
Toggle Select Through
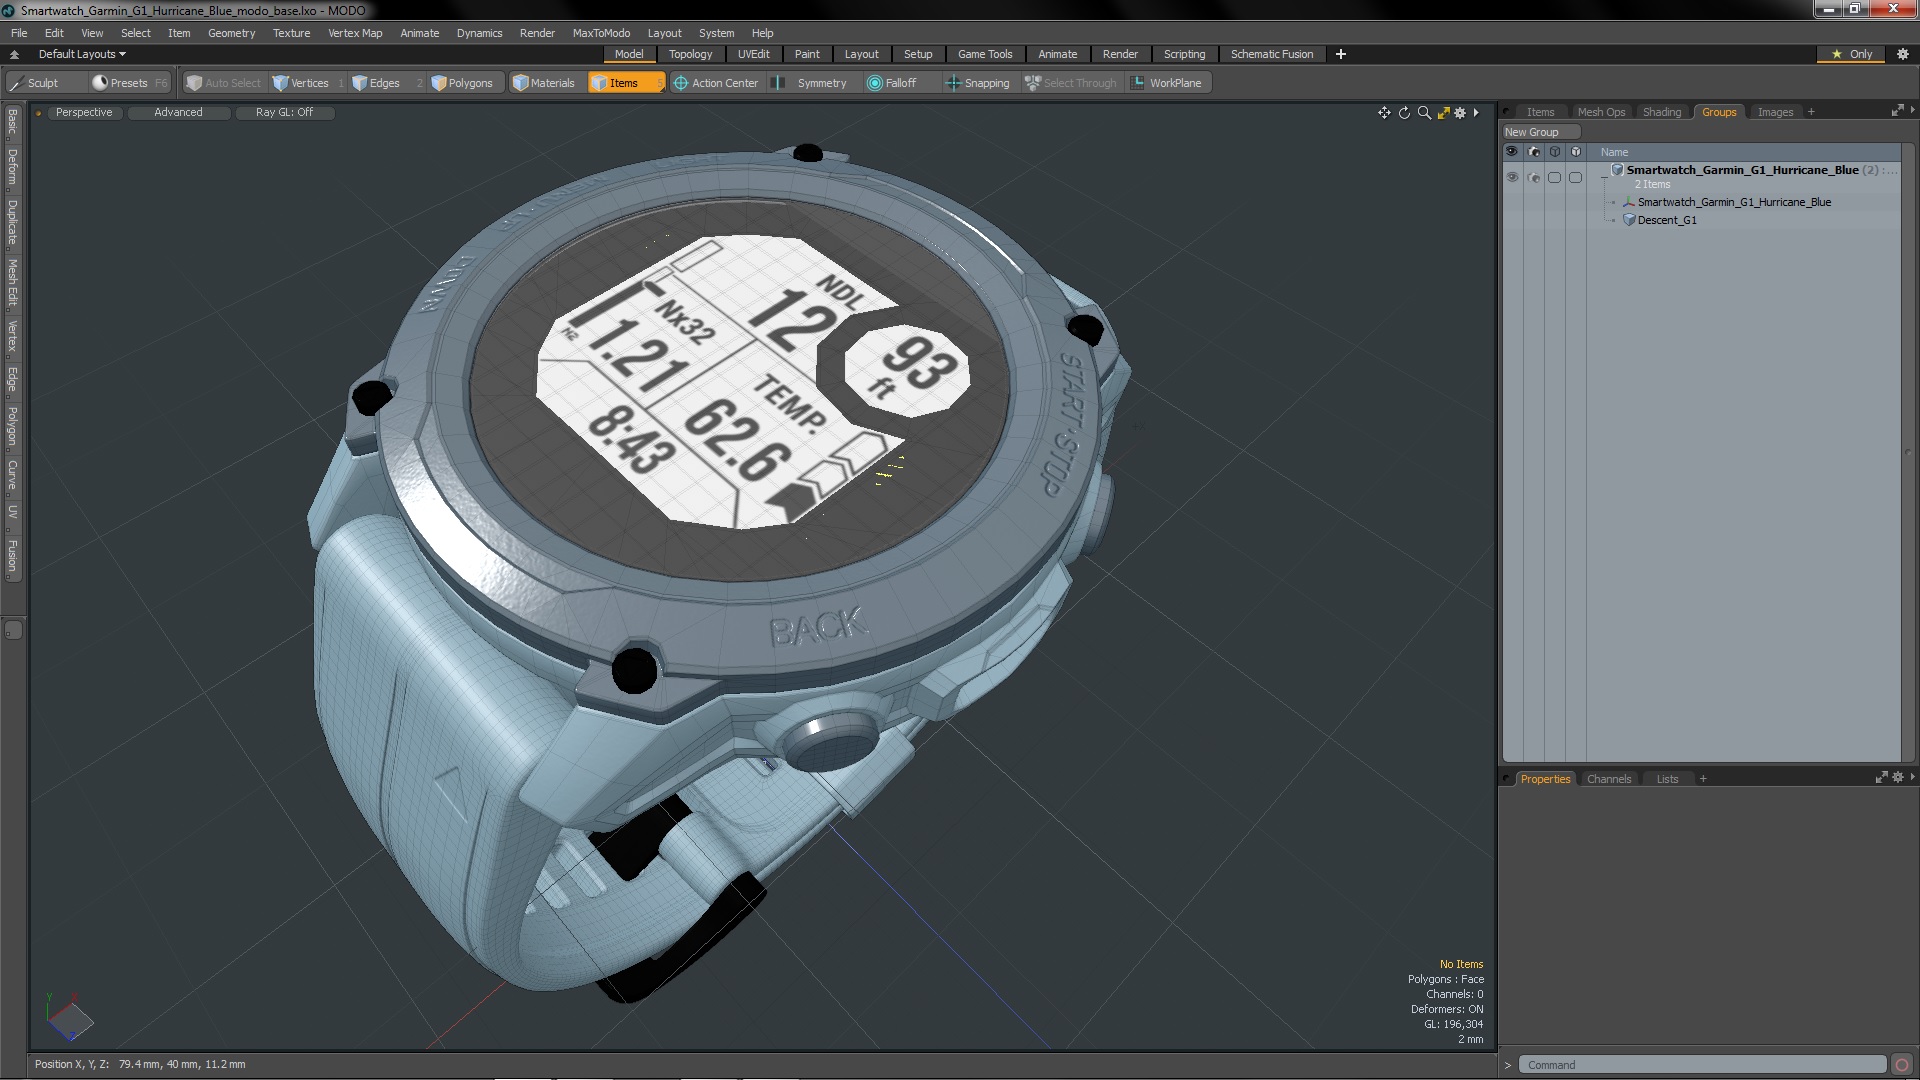coord(1070,83)
